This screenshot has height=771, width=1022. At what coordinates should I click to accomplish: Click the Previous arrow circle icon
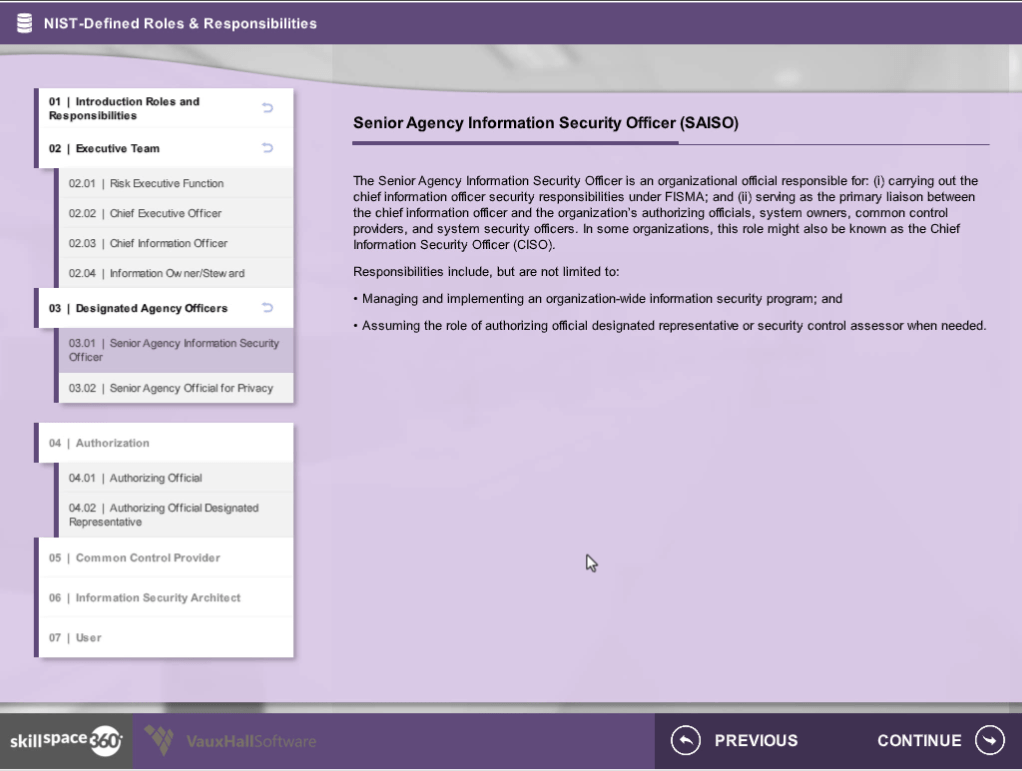tap(684, 740)
